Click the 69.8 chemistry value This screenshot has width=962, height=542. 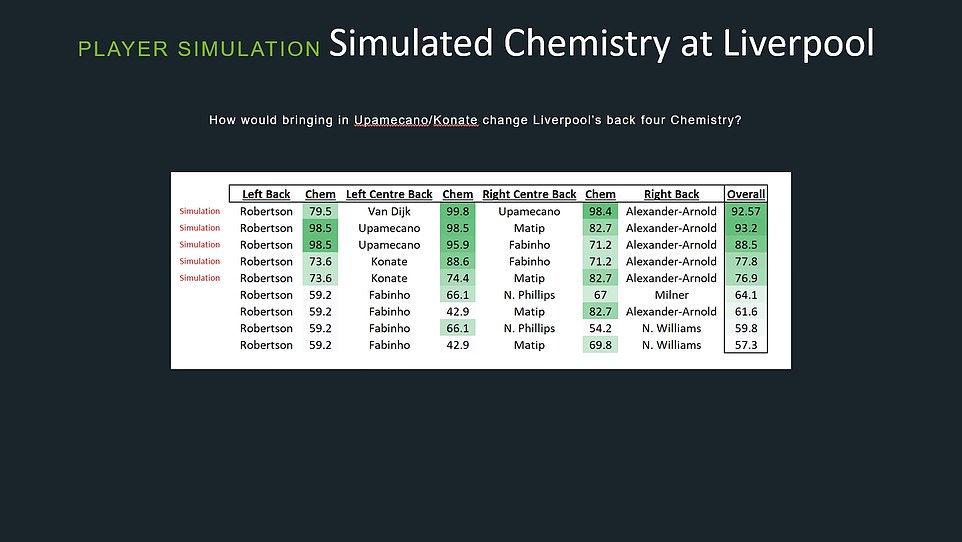tap(600, 345)
